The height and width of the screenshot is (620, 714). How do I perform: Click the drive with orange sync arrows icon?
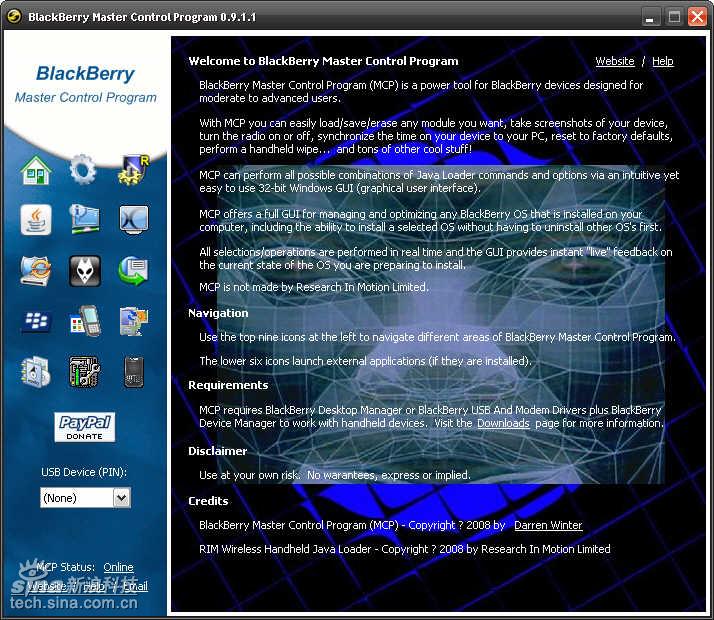pos(36,271)
